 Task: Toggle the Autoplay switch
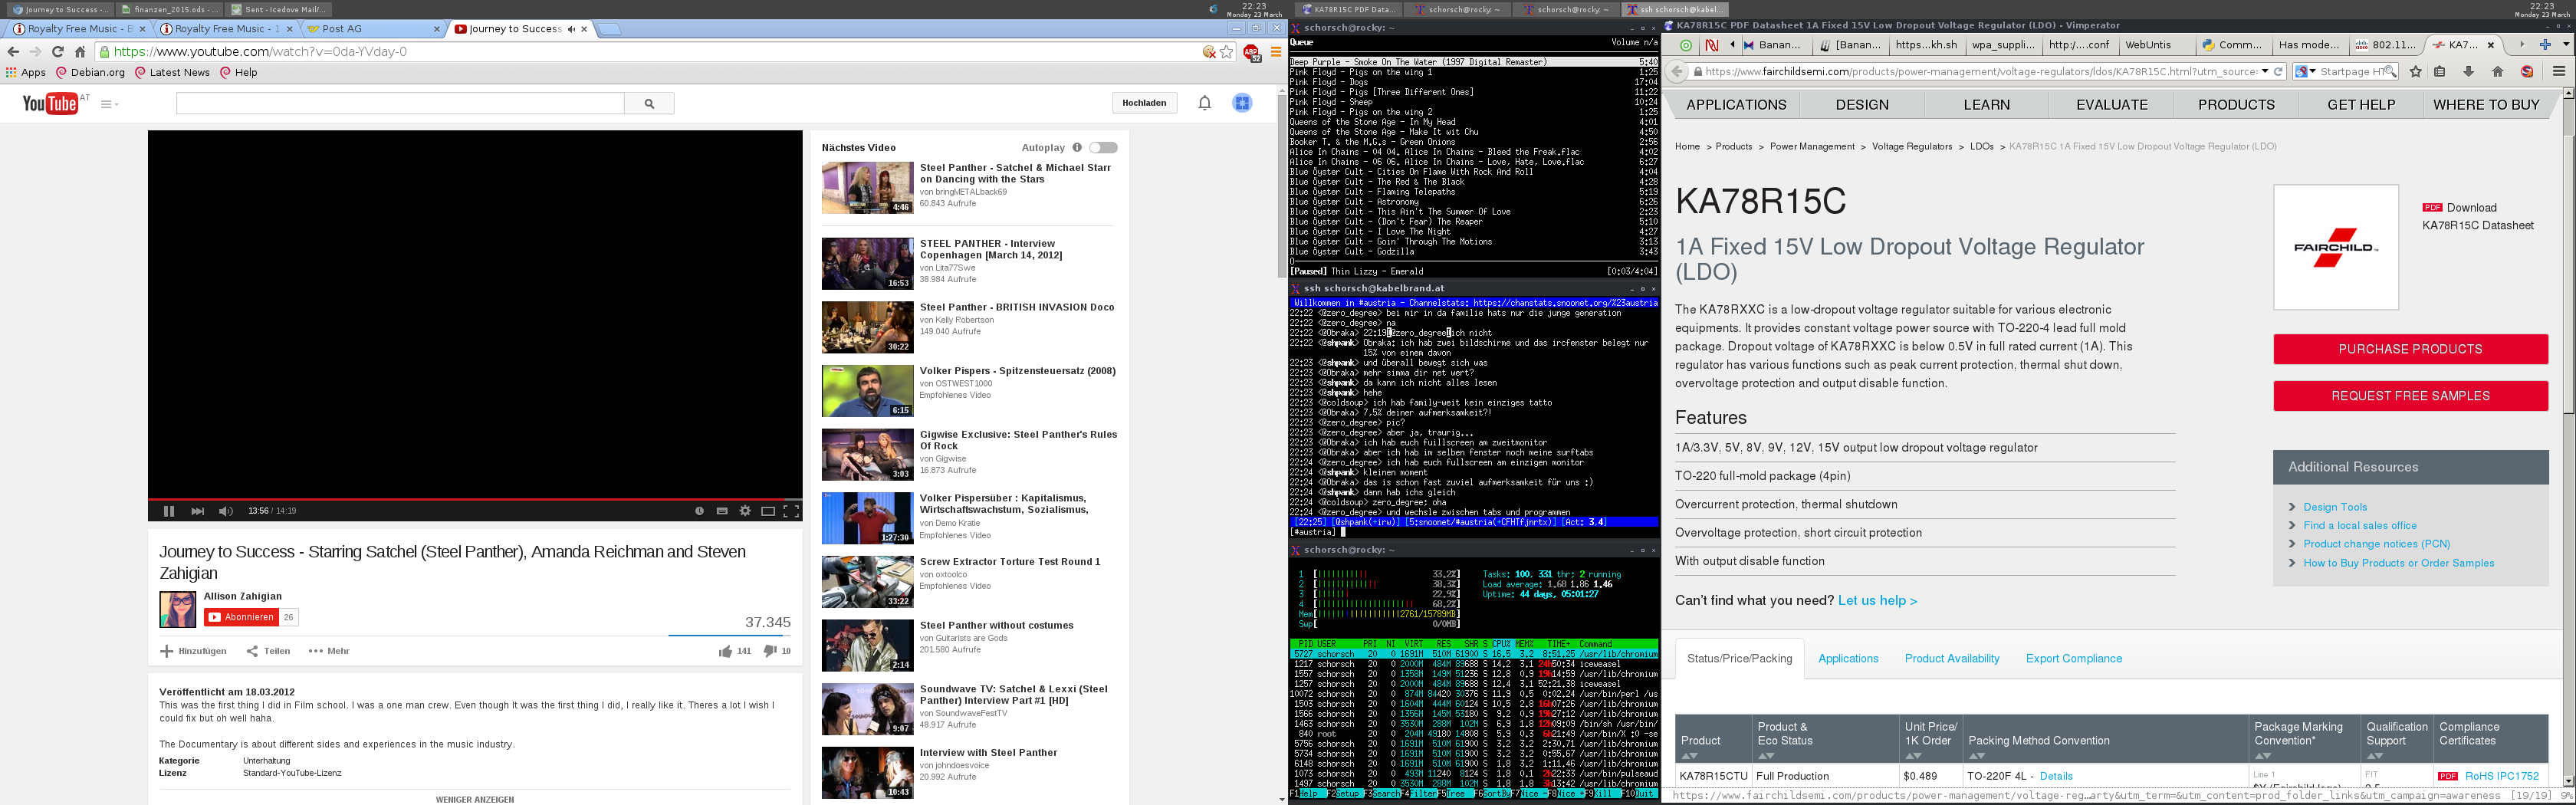(x=1103, y=148)
